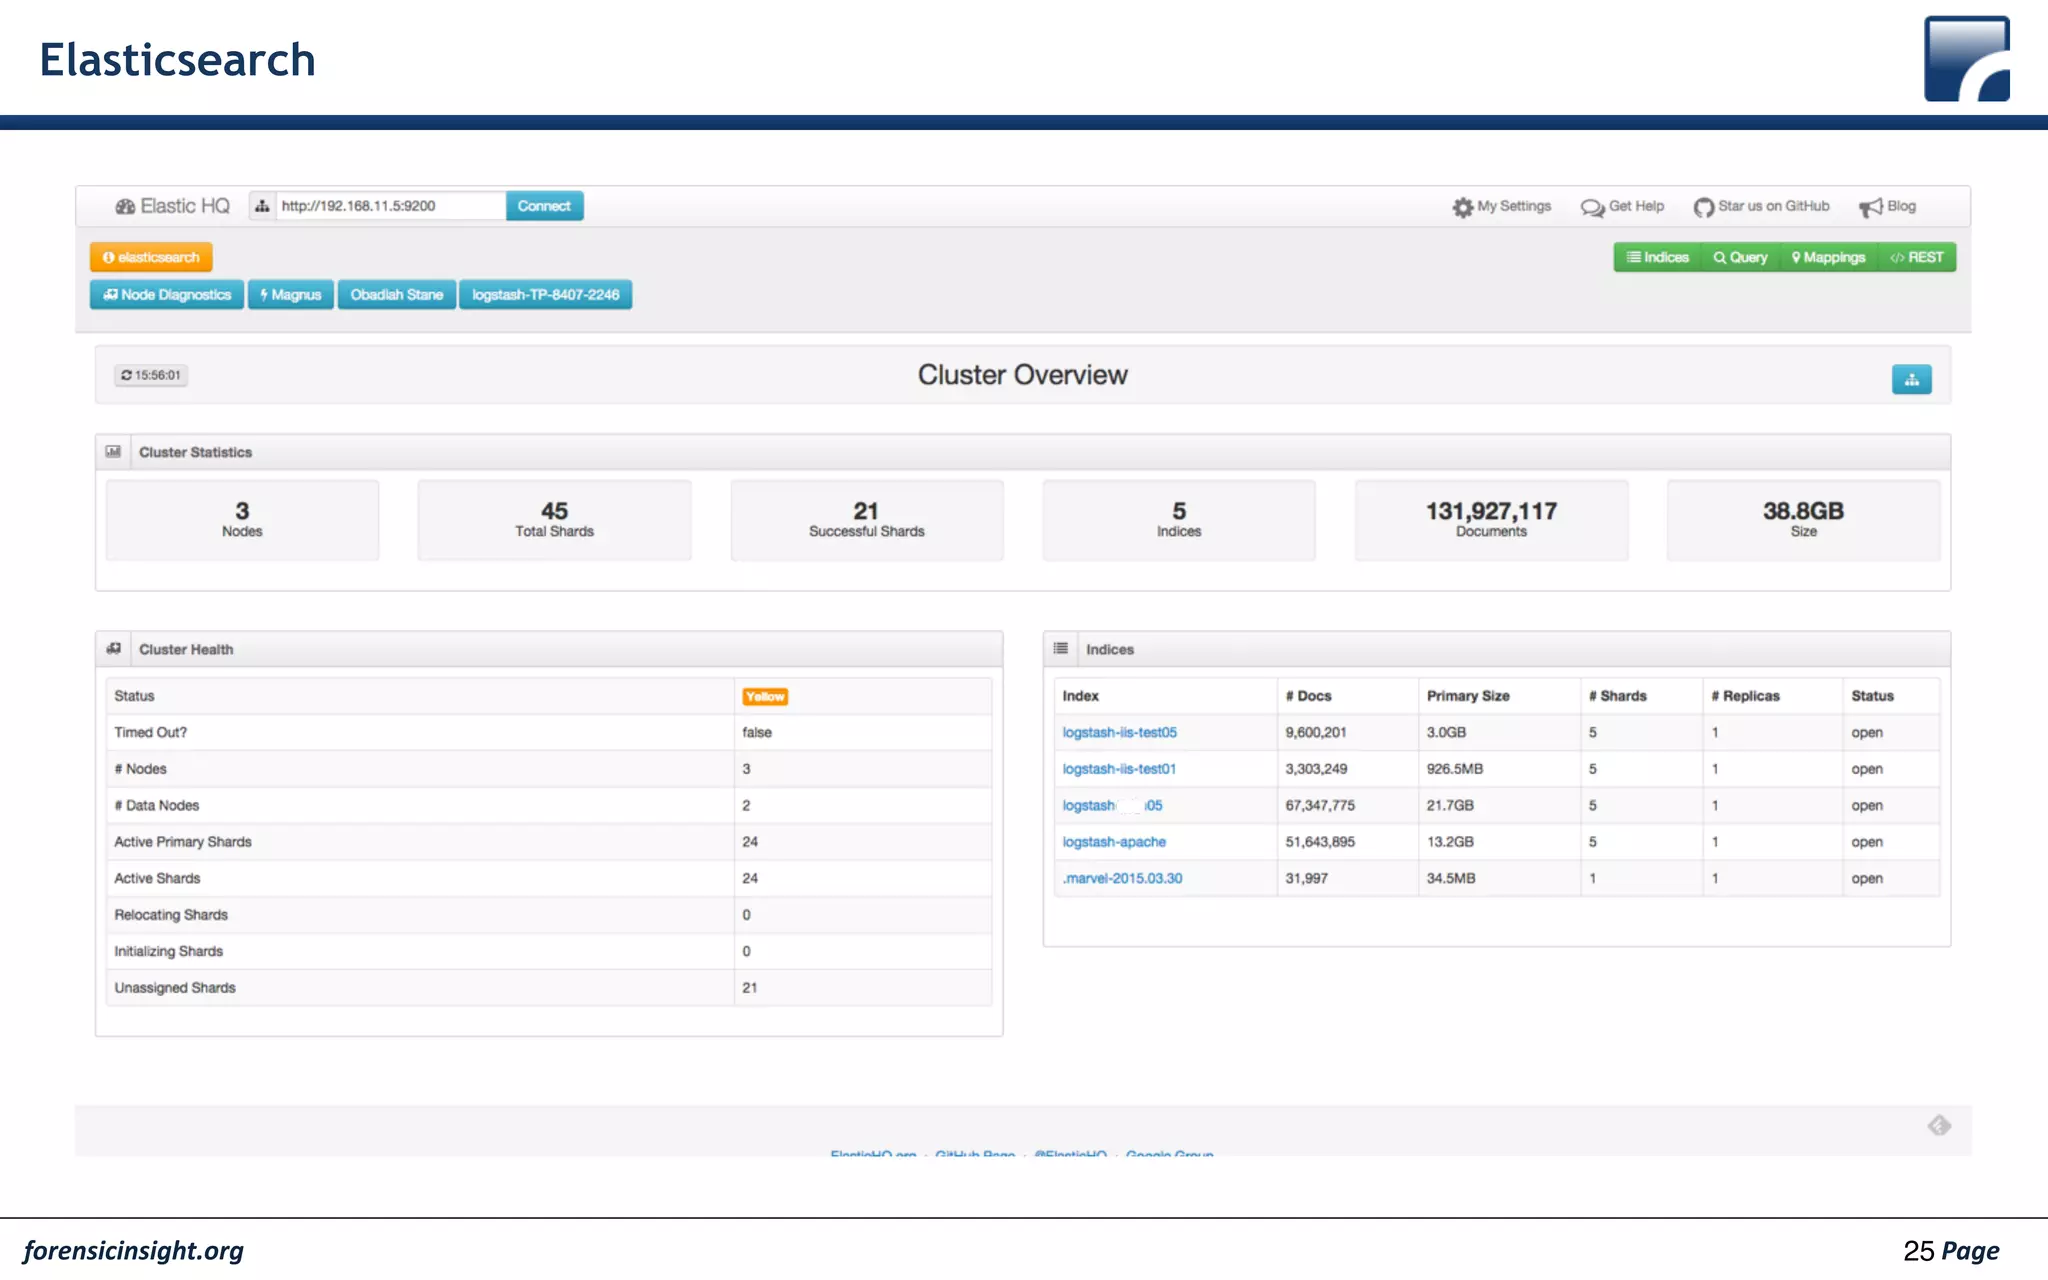
Task: Click the Nodes statistic card
Action: (x=242, y=520)
